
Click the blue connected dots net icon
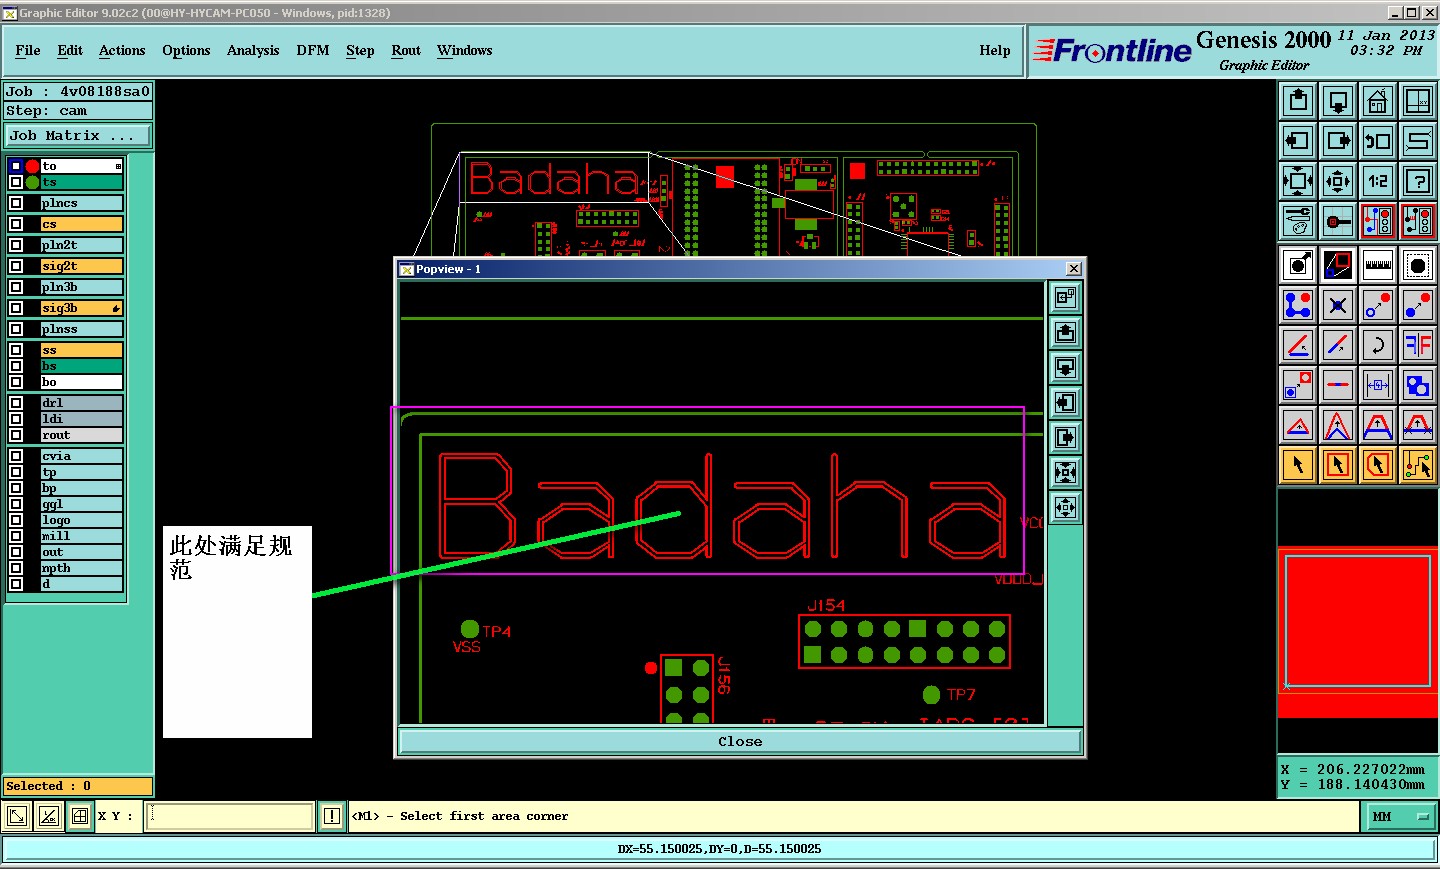pyautogui.click(x=1298, y=305)
